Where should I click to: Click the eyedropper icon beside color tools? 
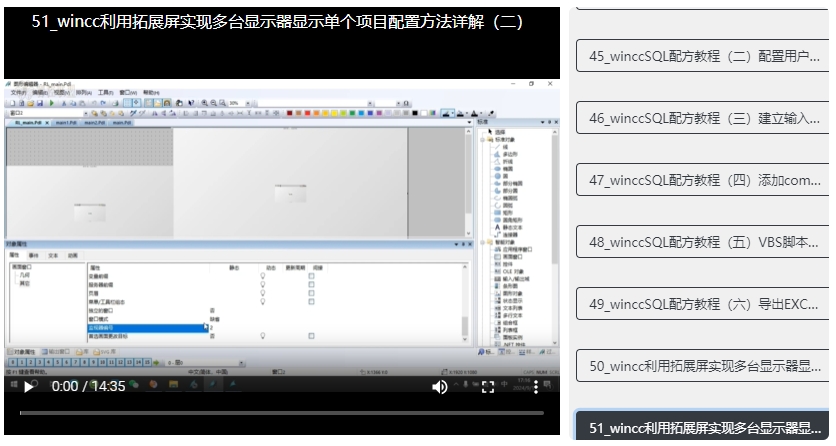click(491, 113)
